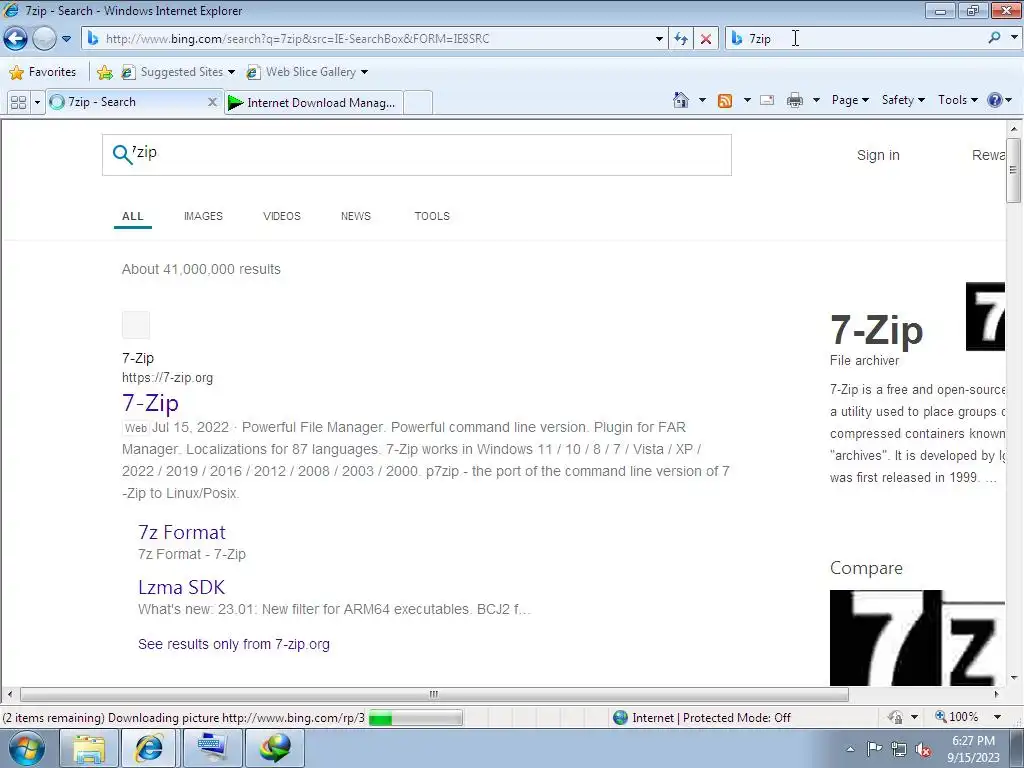Select the ALL results tab
Viewport: 1024px width, 768px height.
pos(133,216)
